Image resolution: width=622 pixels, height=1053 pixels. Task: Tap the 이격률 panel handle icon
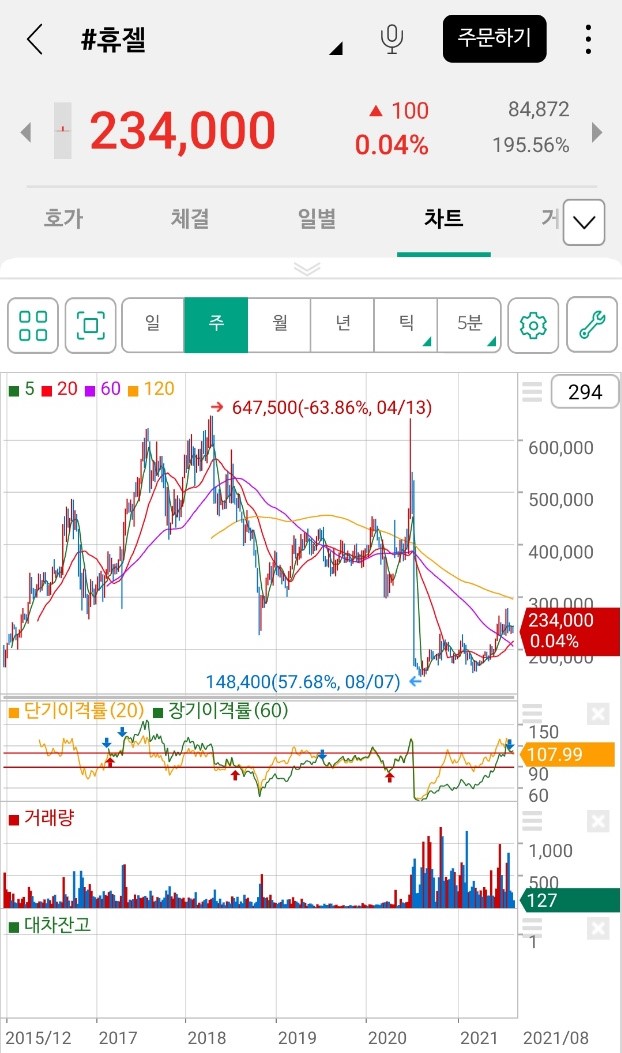[532, 713]
